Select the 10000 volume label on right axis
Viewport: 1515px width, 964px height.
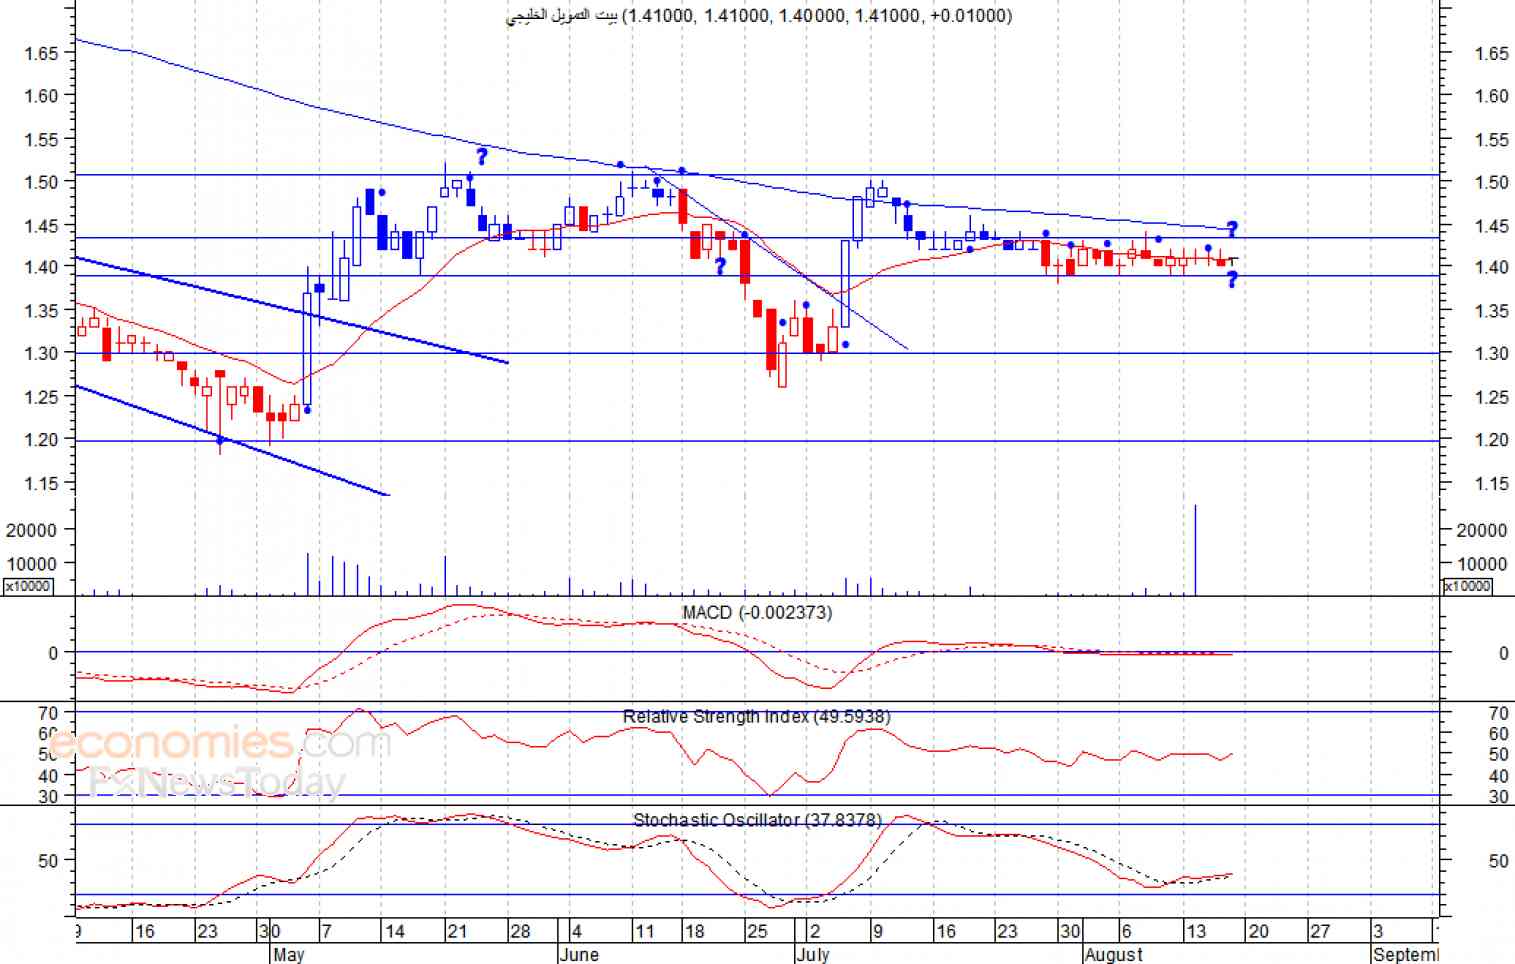(1482, 564)
